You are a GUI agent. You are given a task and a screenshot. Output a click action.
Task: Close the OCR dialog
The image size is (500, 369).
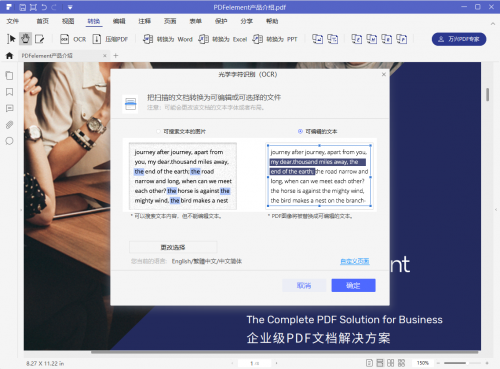tap(384, 74)
